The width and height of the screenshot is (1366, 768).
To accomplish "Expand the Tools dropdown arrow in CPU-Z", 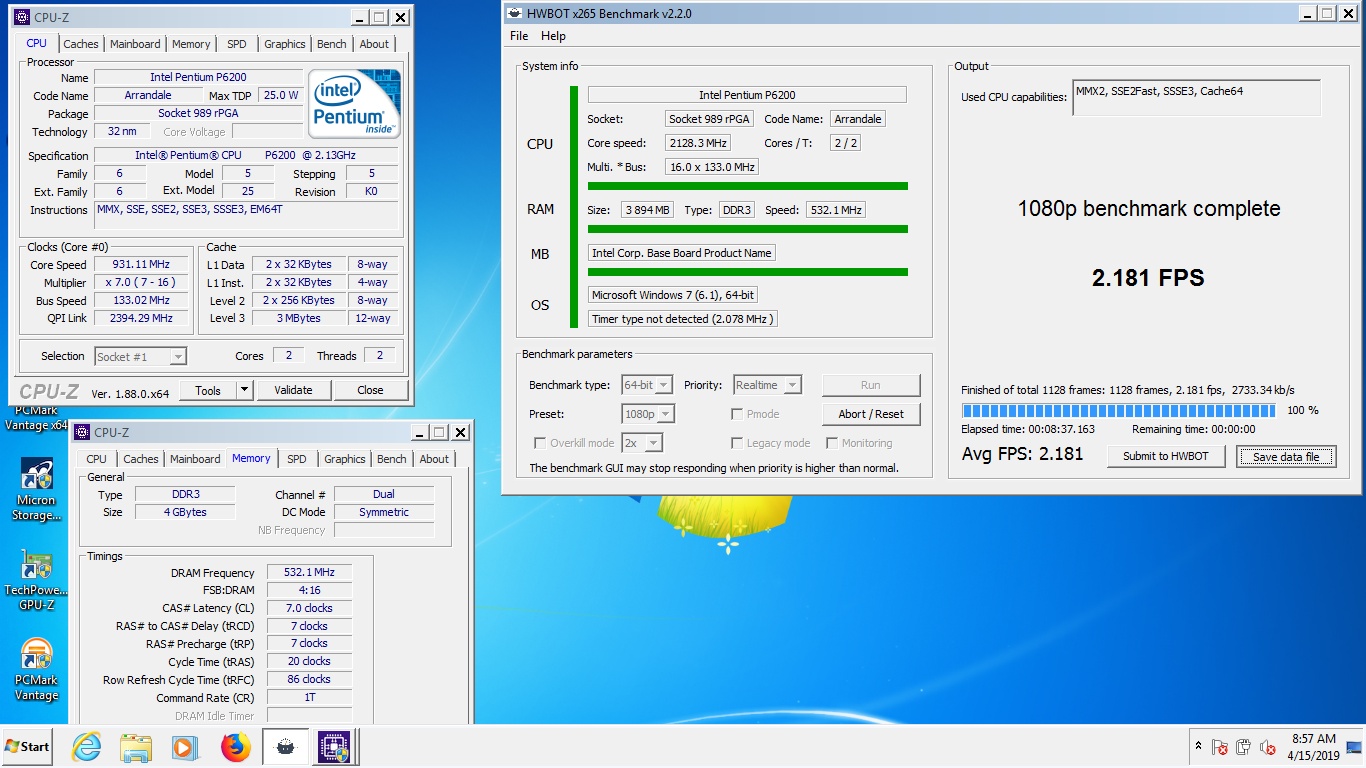I will [x=245, y=390].
